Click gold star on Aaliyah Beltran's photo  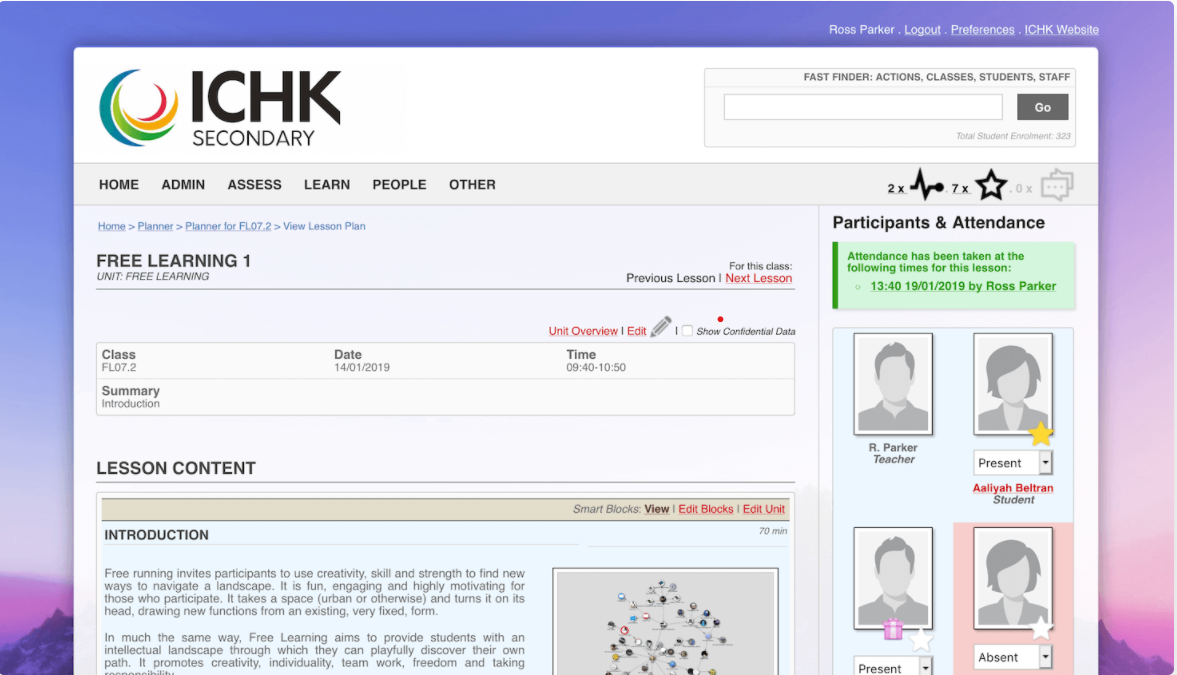1040,433
